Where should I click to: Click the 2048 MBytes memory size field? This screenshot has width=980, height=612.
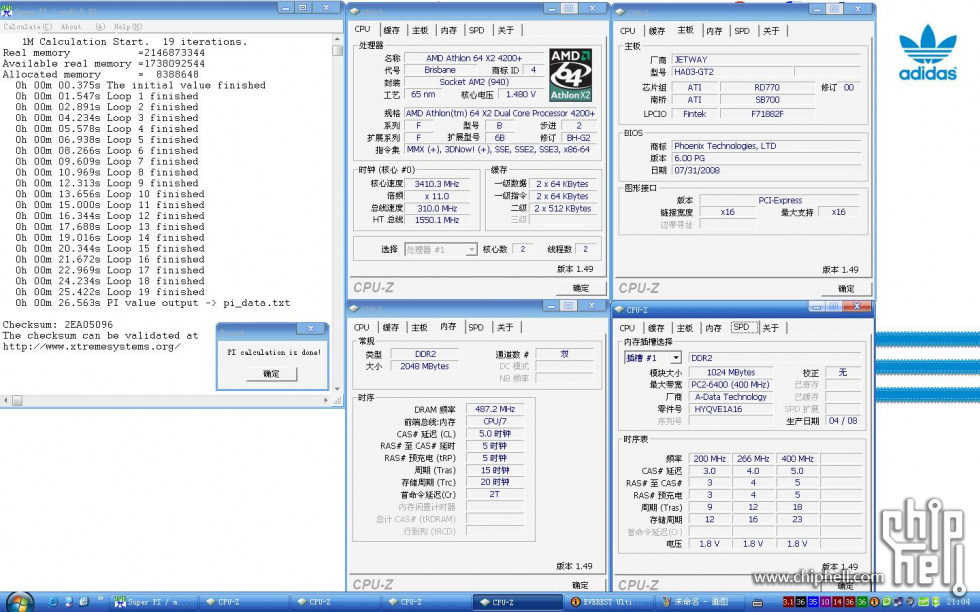tap(424, 366)
